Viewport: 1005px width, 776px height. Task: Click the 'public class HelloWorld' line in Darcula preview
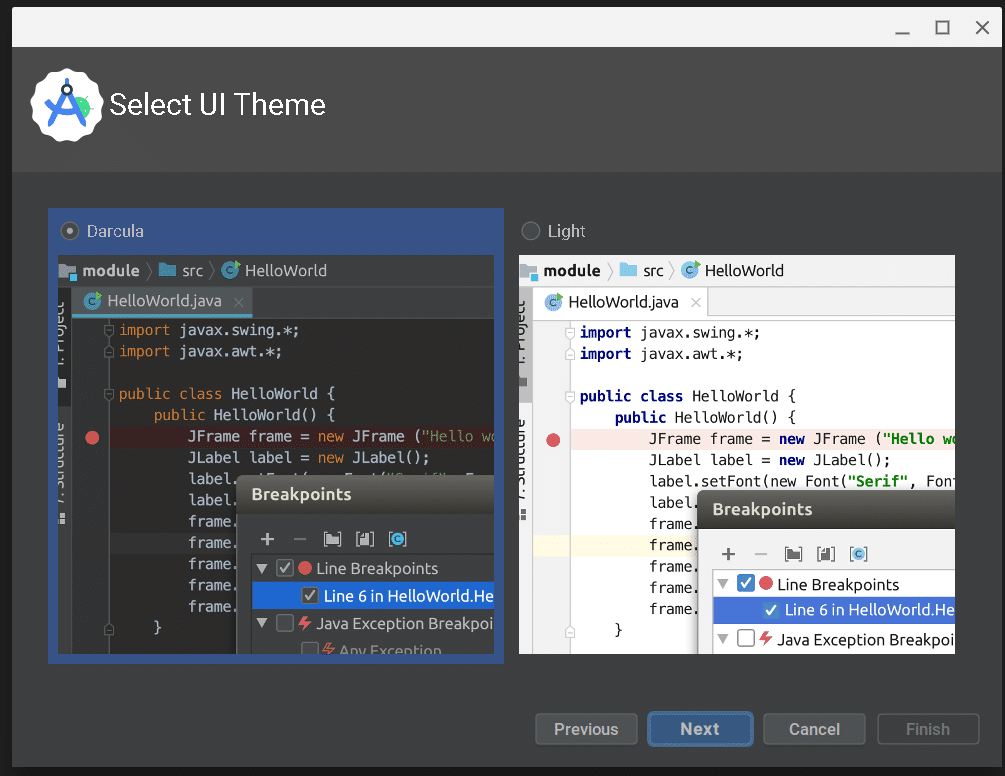[227, 393]
